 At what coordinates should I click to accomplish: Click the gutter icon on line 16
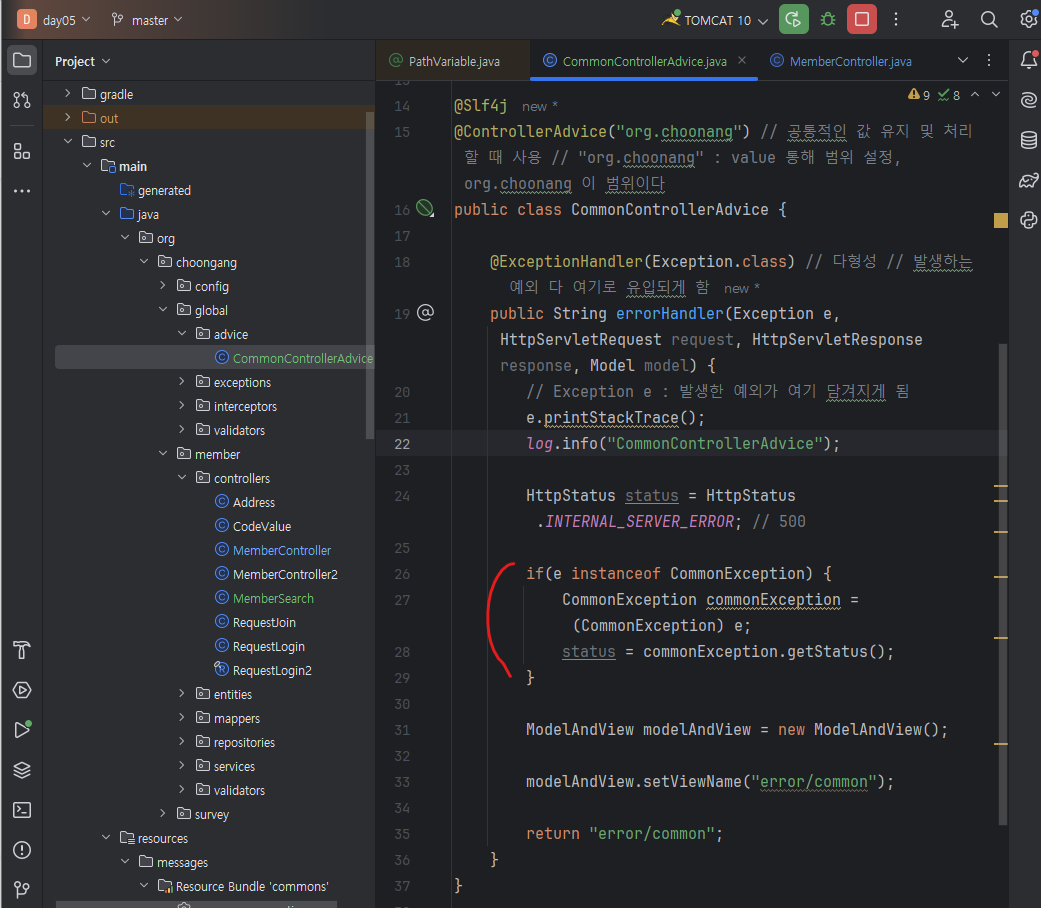click(425, 208)
